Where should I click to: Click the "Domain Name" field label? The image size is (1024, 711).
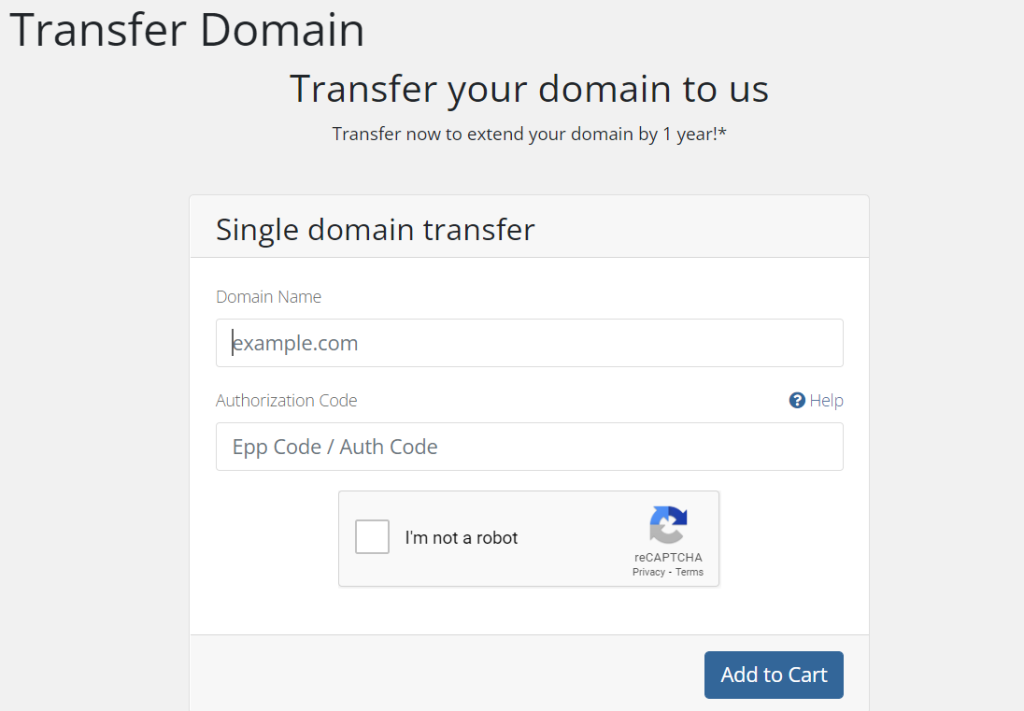pos(269,297)
